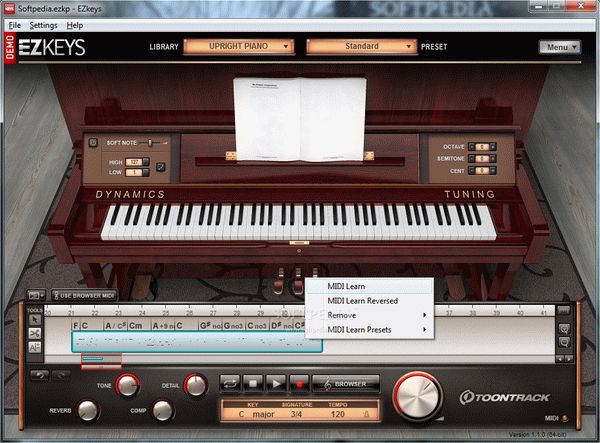
Task: Open the track menu dropdown left of Use Browser MIDI
Action: click(36, 295)
